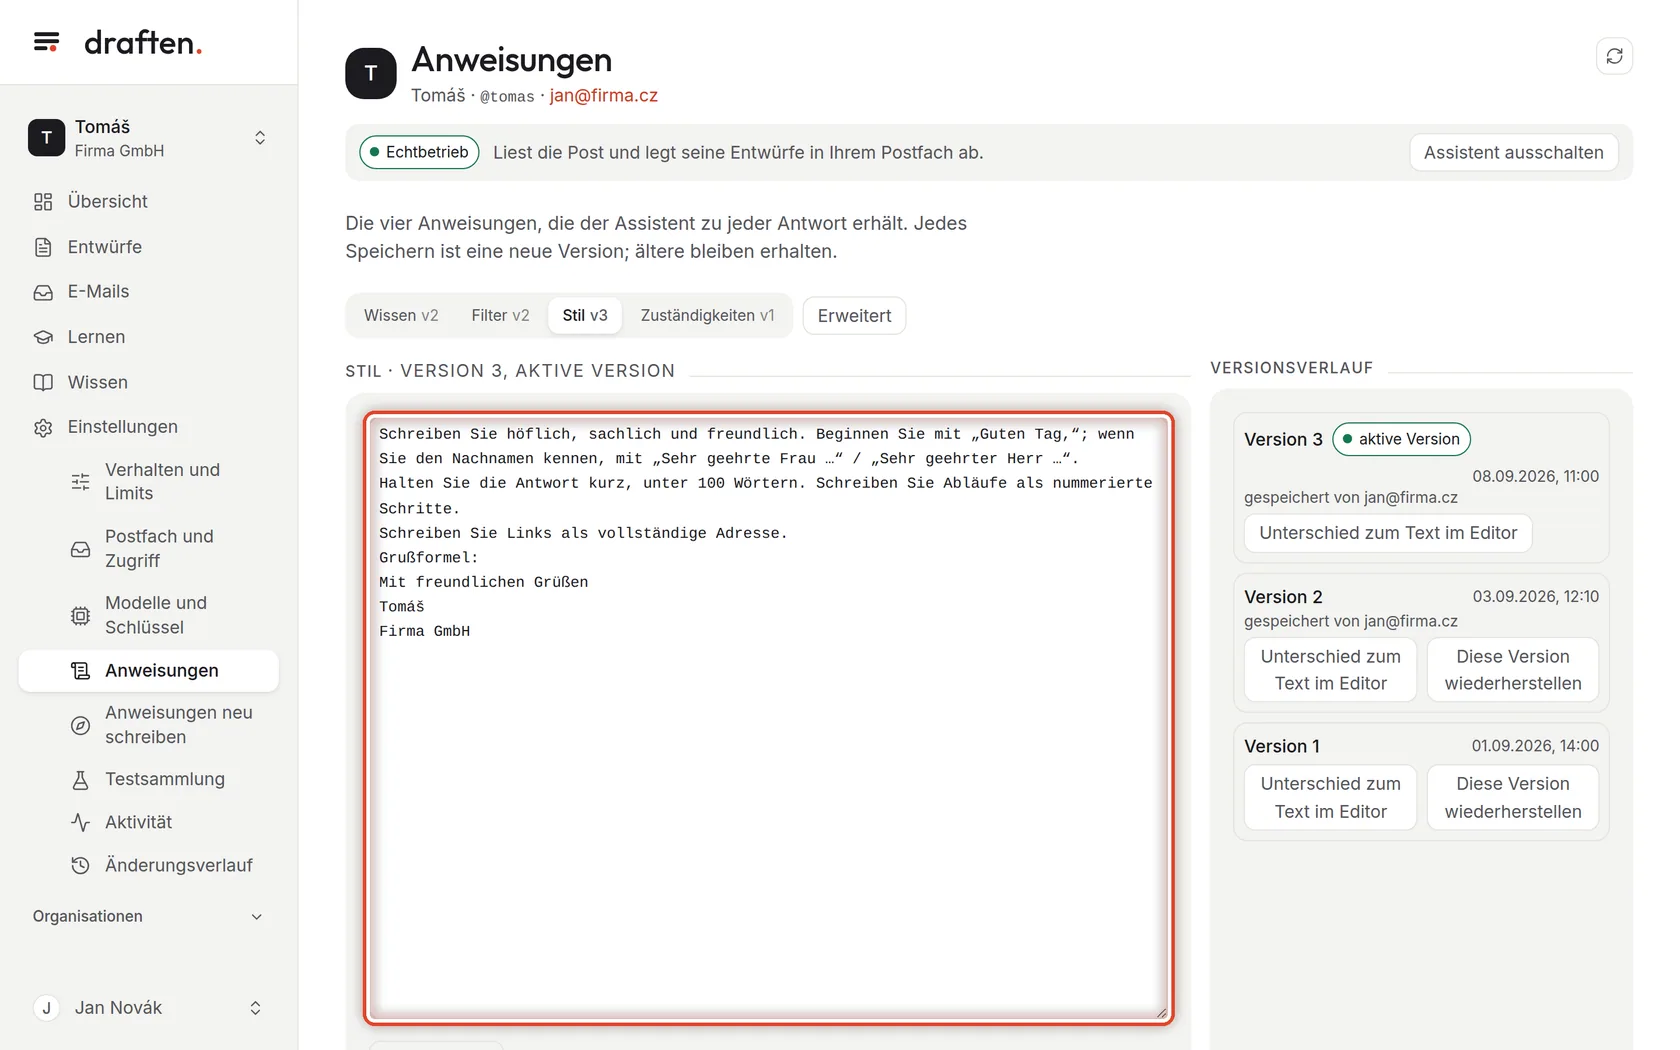Switch to the Filter v2 tab
This screenshot has height=1050, width=1680.
coord(500,316)
